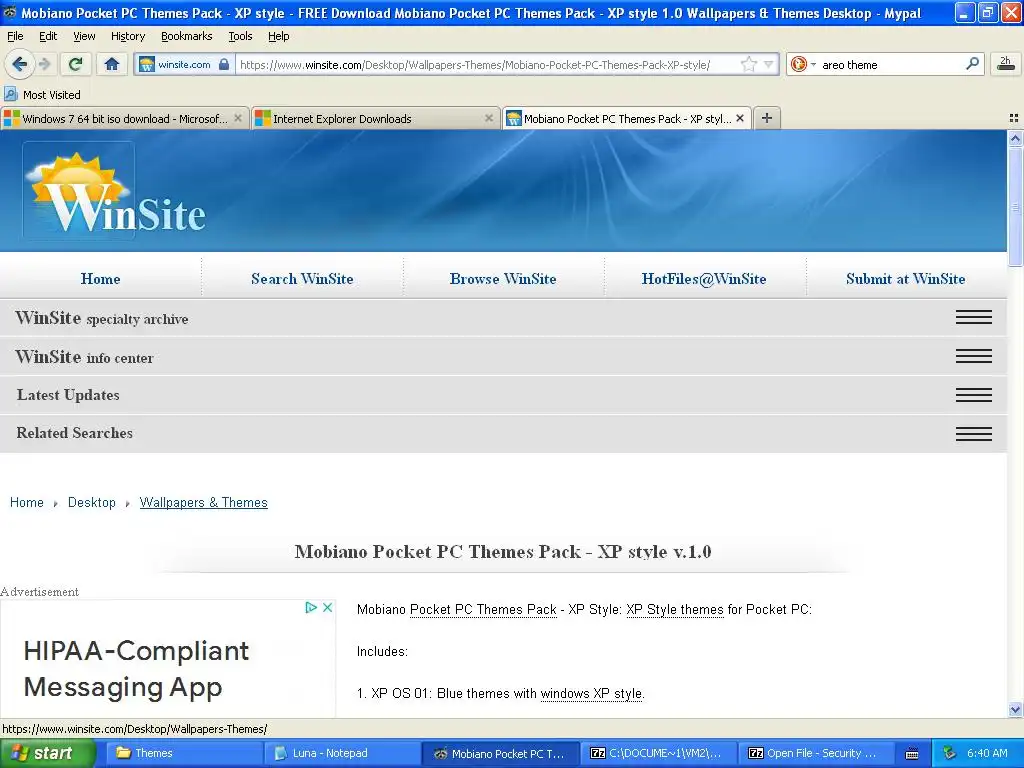Open the Windows start button

pyautogui.click(x=47, y=753)
